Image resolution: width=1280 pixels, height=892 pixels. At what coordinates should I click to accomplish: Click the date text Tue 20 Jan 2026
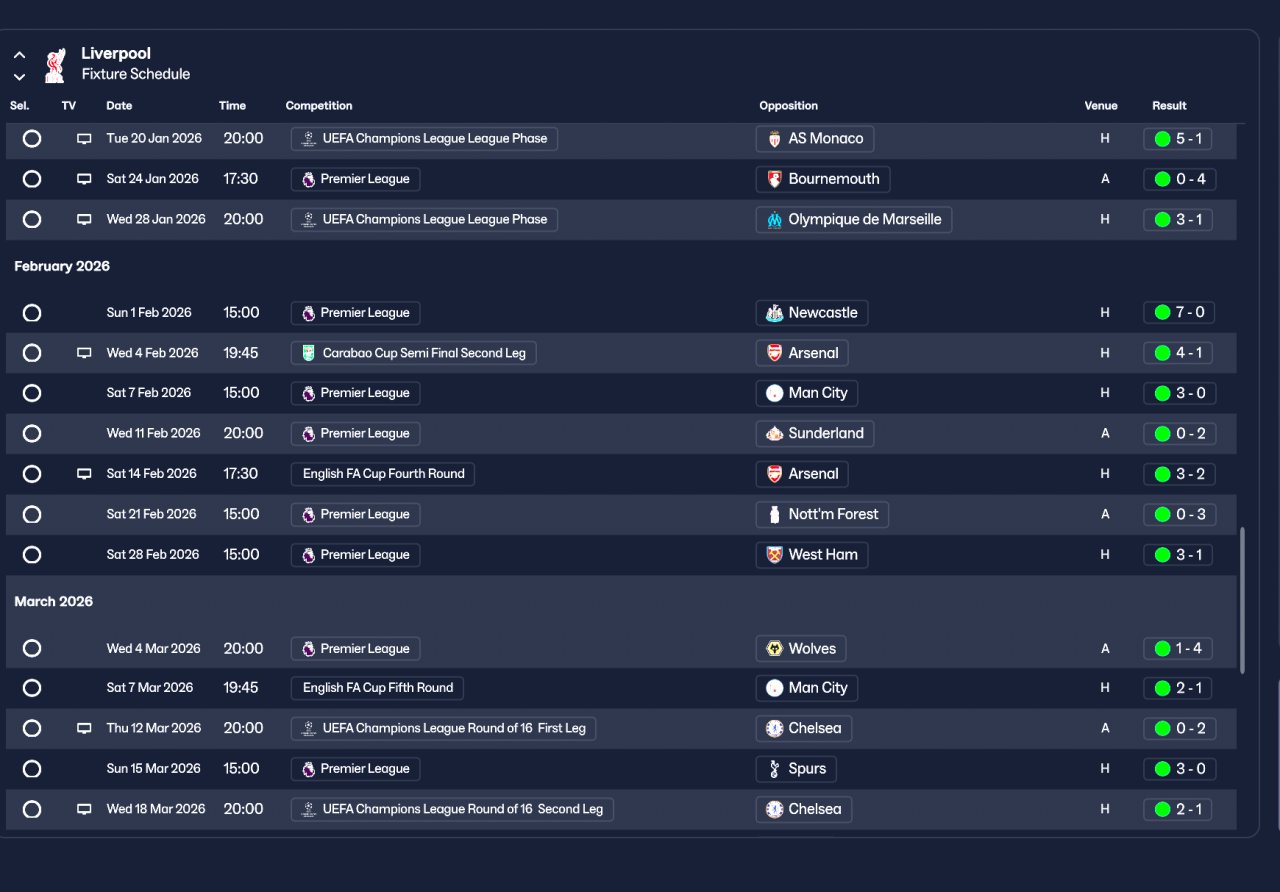point(154,139)
